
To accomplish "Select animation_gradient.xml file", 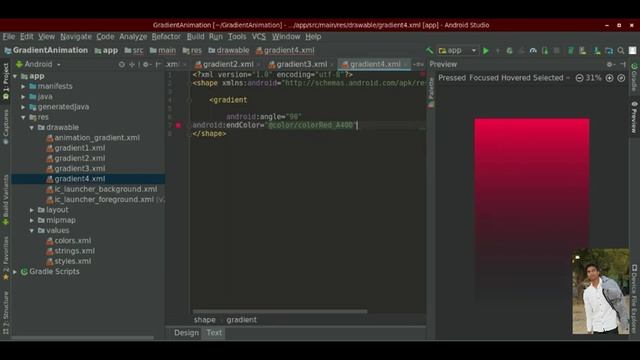I will pyautogui.click(x=97, y=138).
